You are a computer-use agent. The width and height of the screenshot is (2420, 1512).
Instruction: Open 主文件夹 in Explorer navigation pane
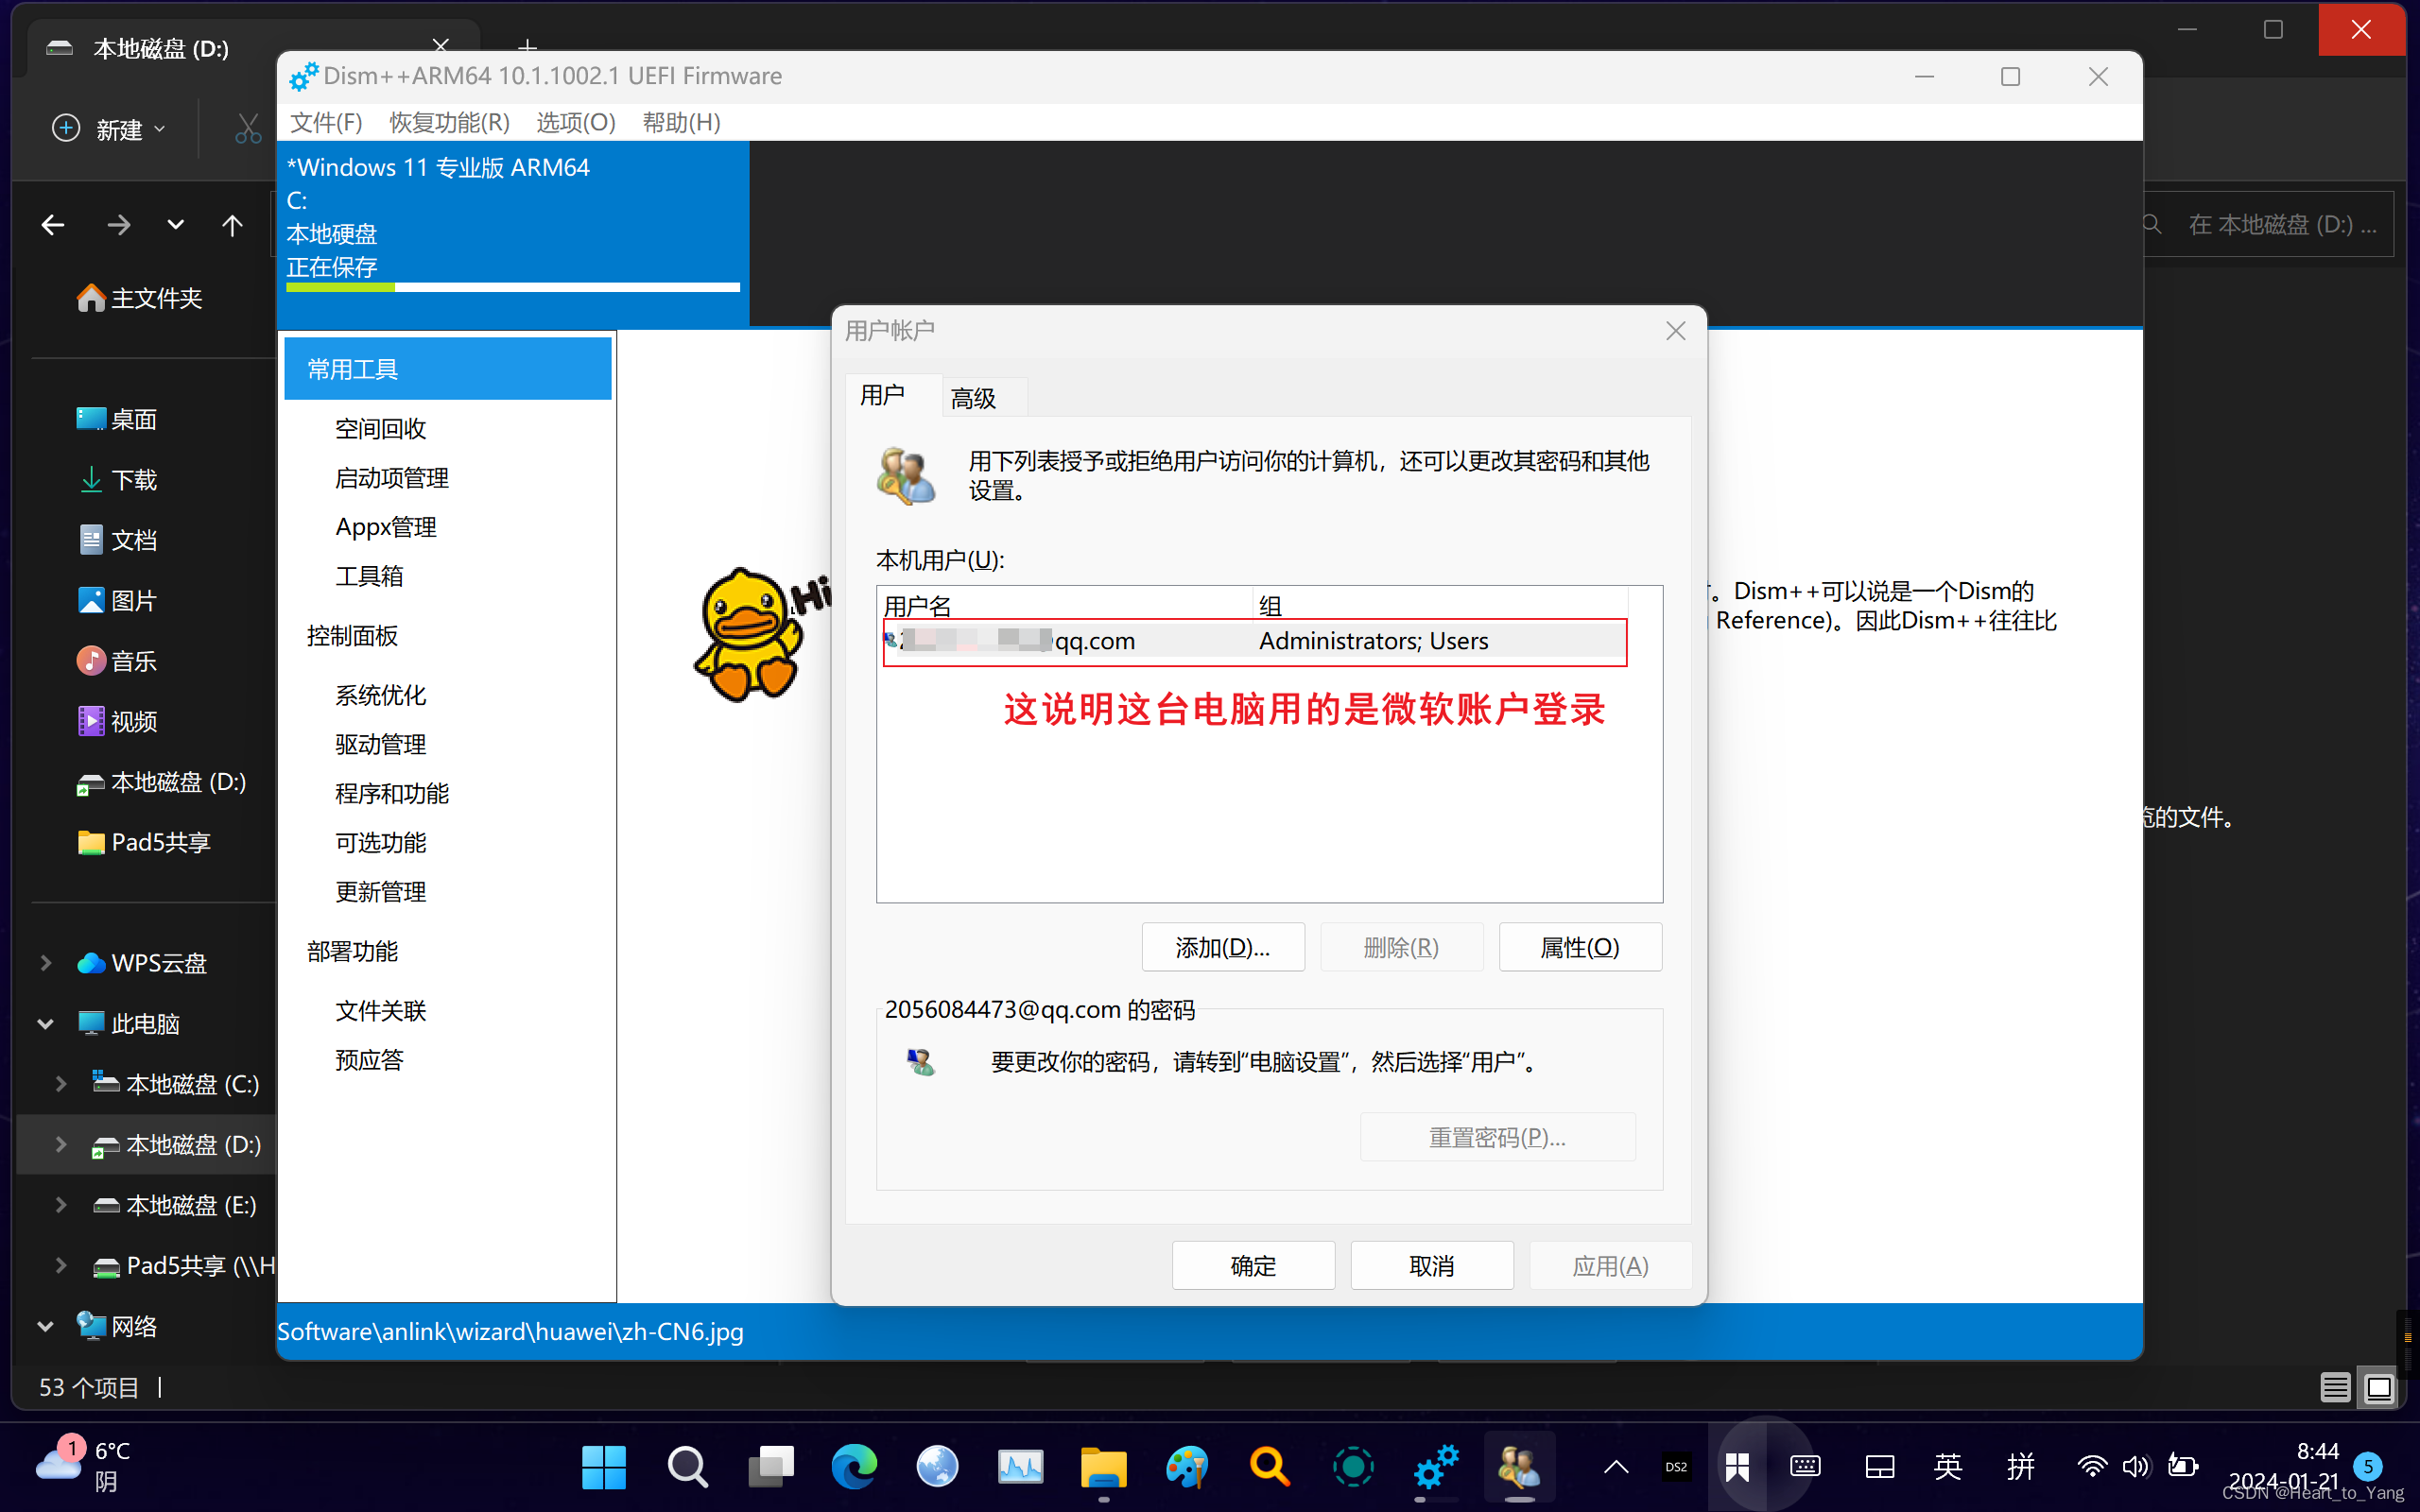pyautogui.click(x=139, y=298)
